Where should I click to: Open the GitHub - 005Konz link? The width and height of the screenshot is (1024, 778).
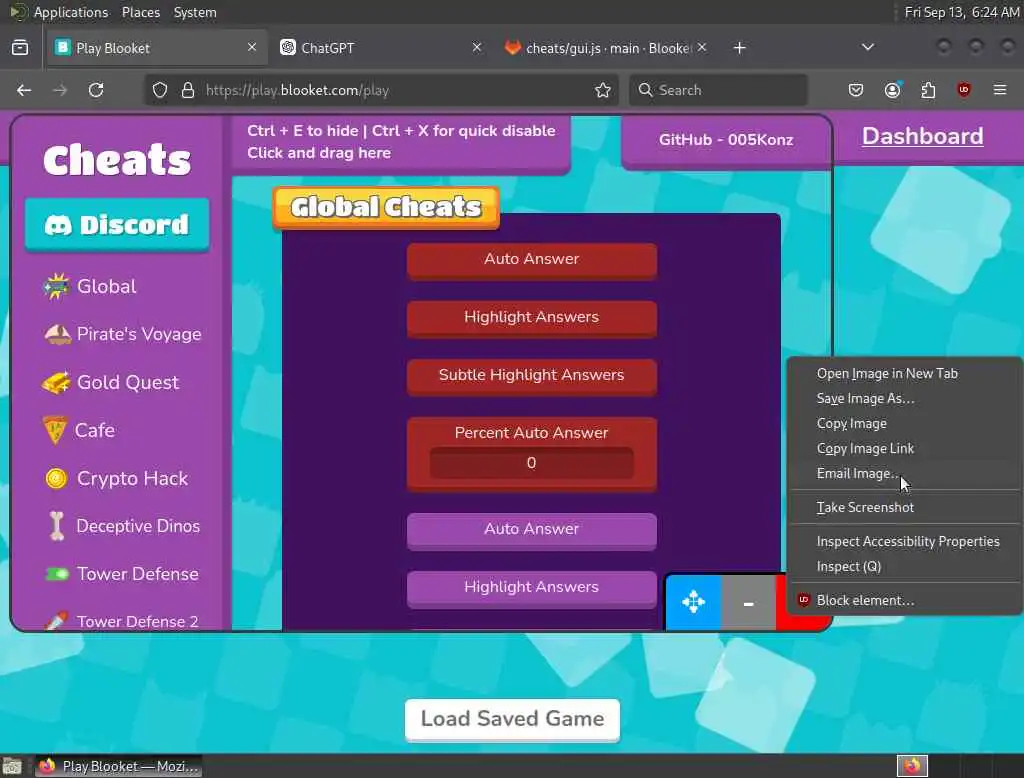tap(726, 140)
